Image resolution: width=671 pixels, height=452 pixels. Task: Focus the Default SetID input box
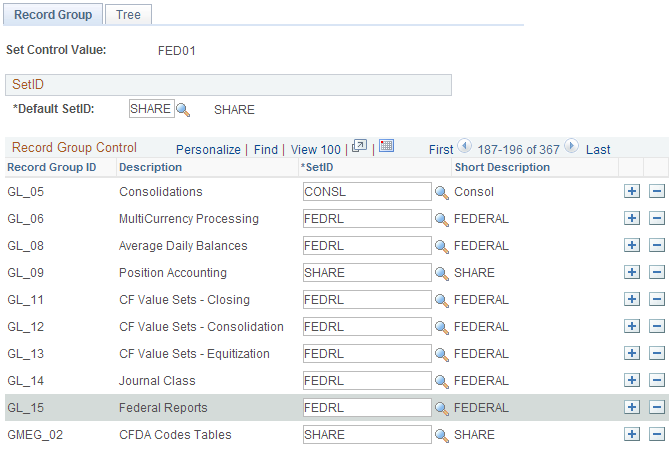click(x=151, y=109)
